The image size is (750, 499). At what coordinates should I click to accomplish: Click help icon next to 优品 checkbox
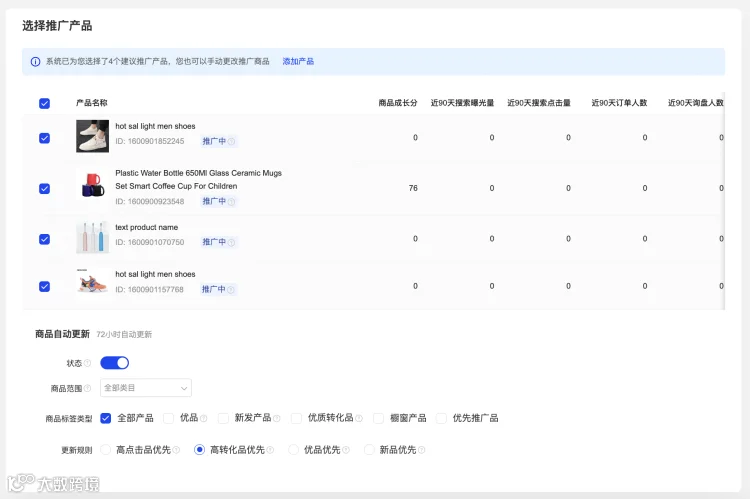coord(204,418)
